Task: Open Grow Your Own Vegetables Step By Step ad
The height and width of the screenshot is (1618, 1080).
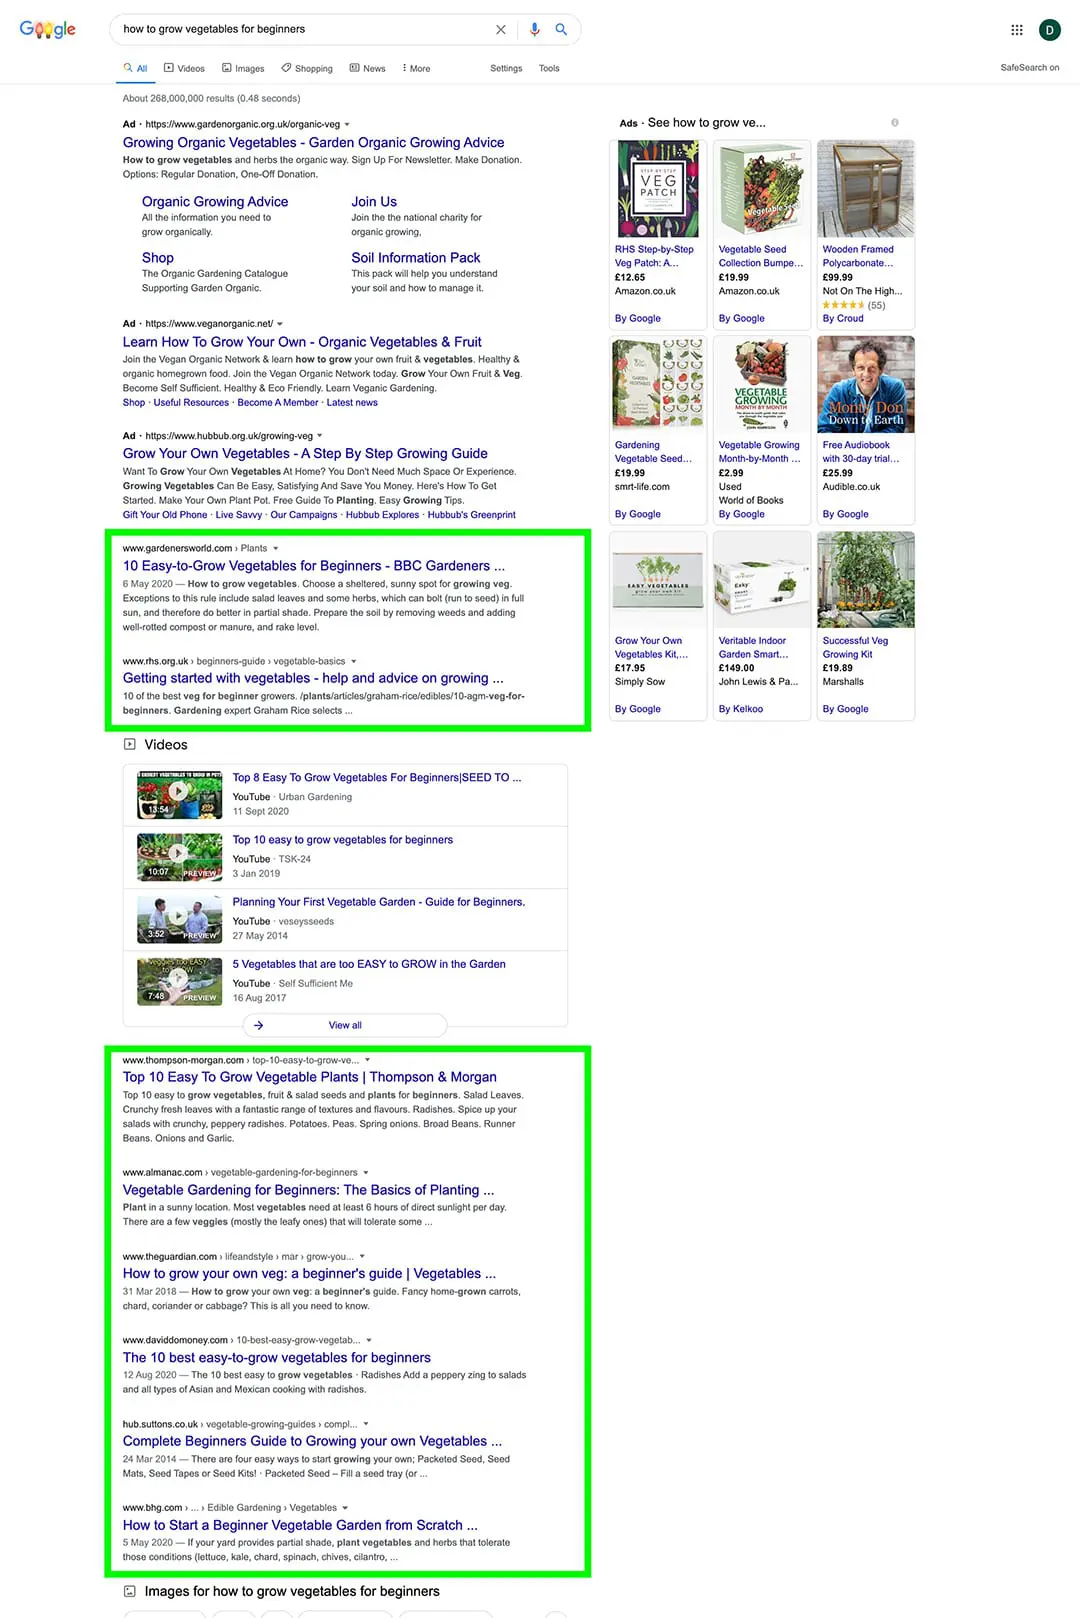Action: tap(305, 454)
